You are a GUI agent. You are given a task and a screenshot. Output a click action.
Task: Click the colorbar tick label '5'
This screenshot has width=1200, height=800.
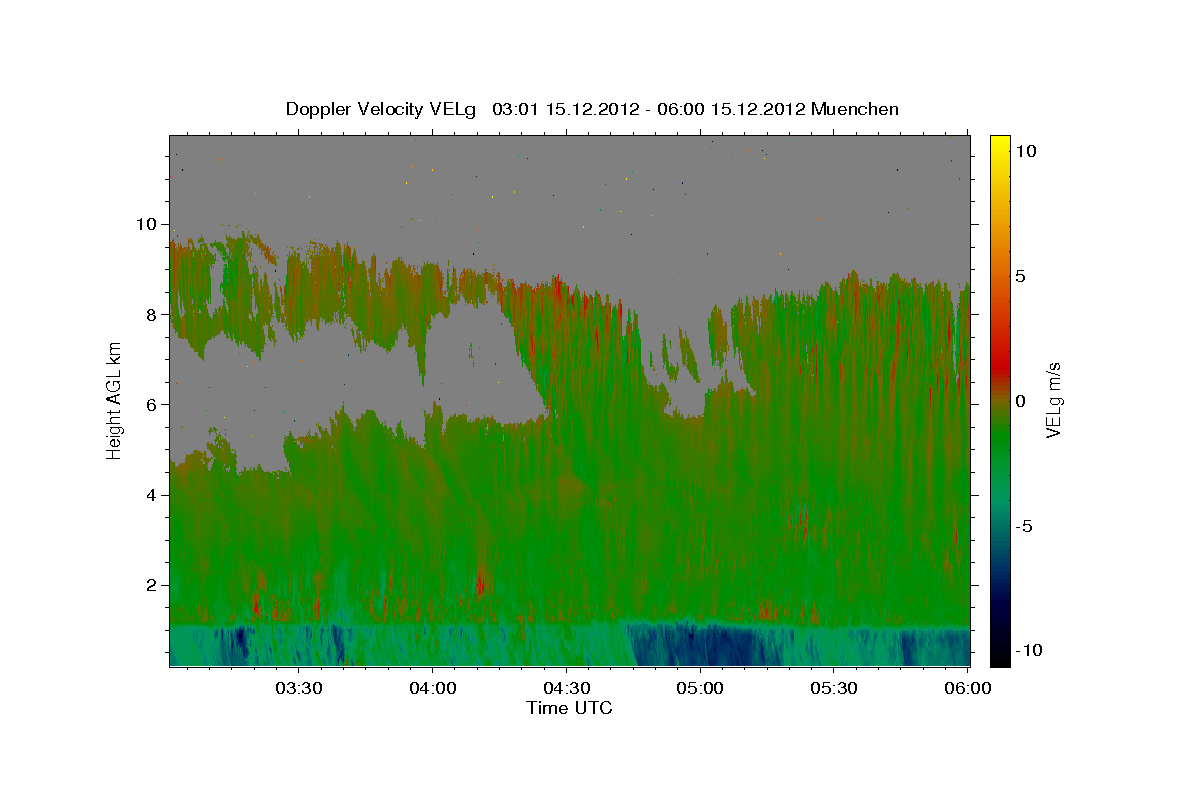[1020, 276]
